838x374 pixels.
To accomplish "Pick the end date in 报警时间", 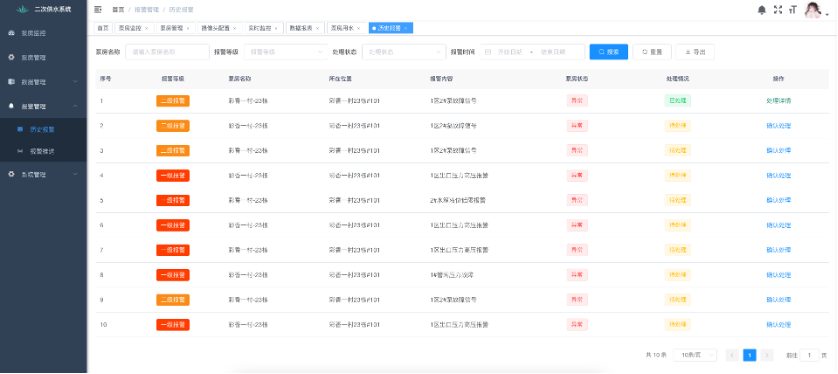I will 554,52.
